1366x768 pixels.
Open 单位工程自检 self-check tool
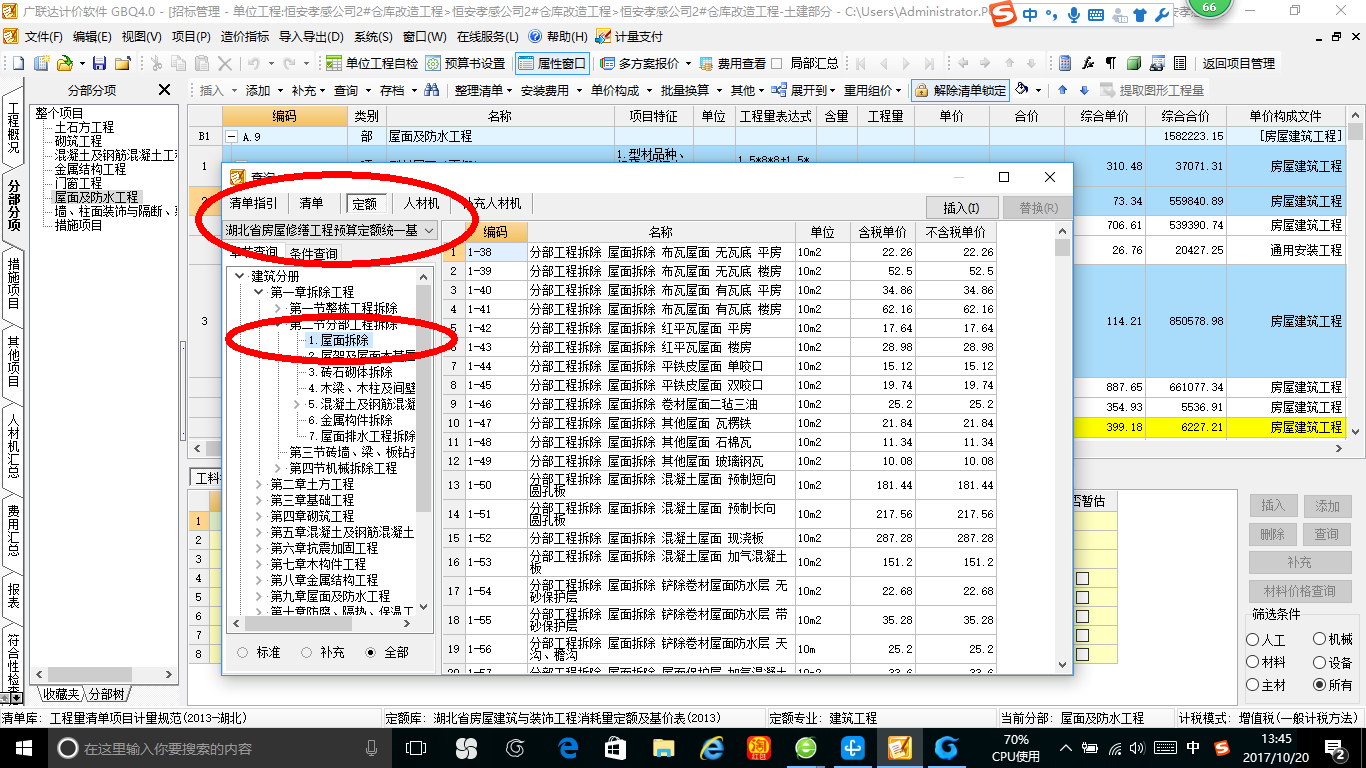click(x=372, y=63)
